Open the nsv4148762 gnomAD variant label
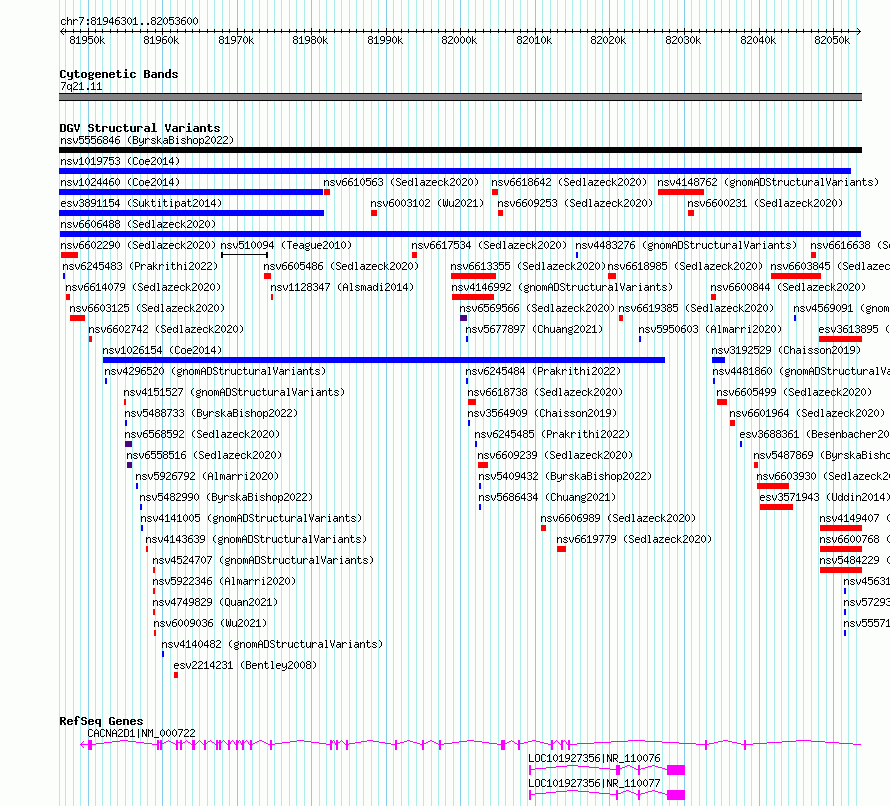This screenshot has height=806, width=890. point(768,182)
